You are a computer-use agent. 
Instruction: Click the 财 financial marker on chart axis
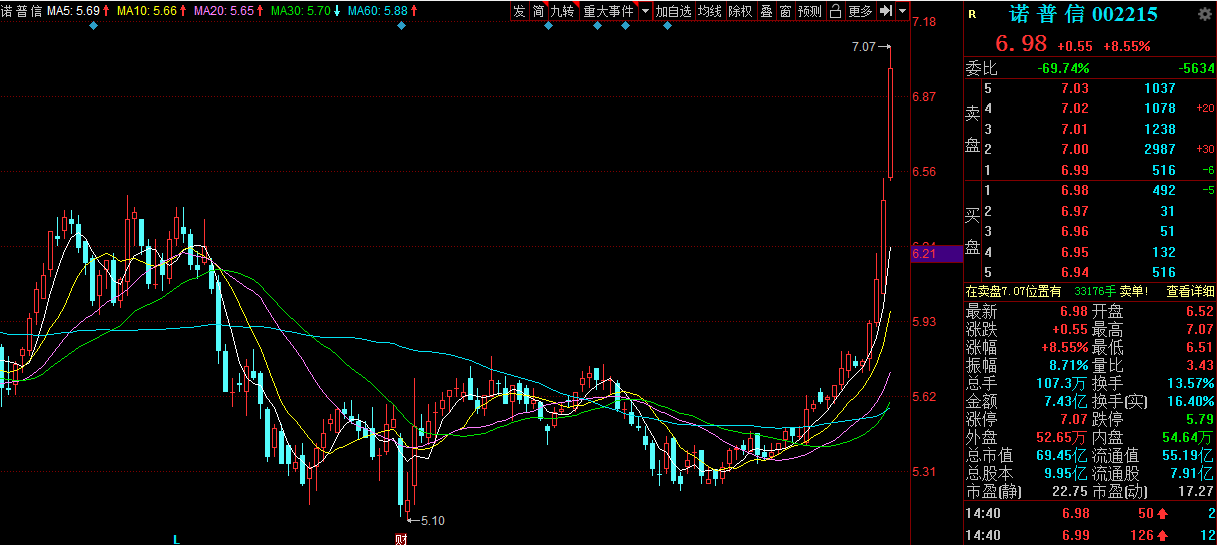(x=400, y=539)
